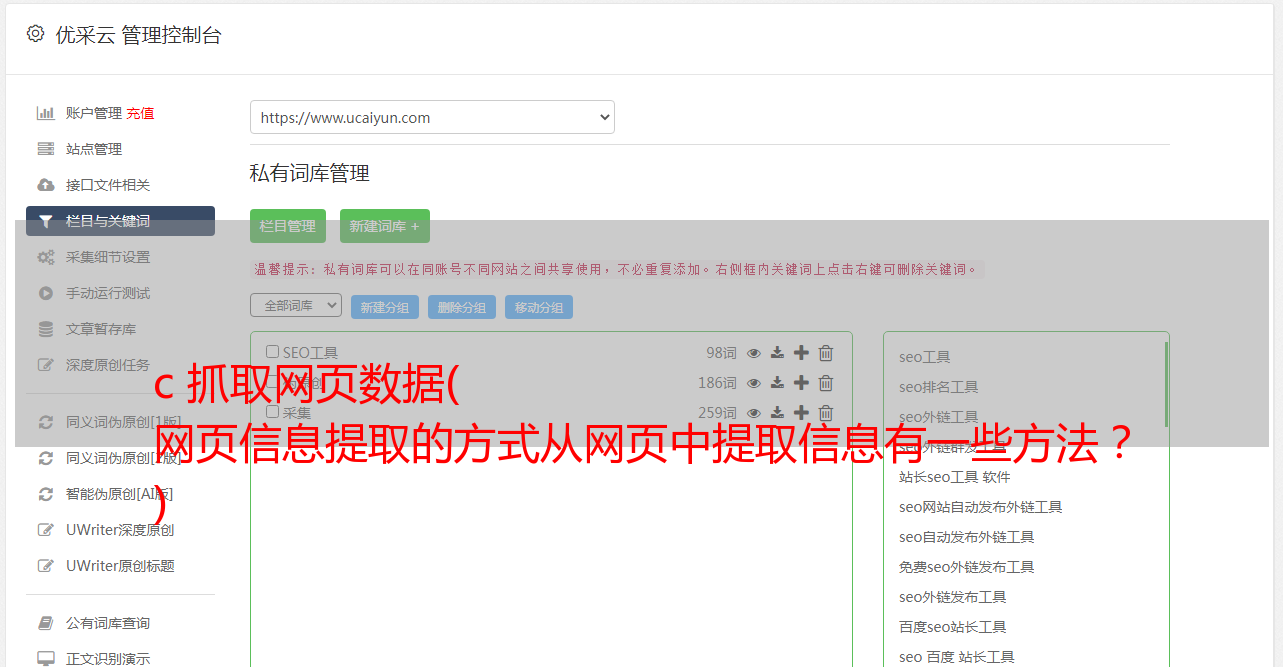Select keyword 'seo 百度 站长工具'
Viewport: 1283px width, 667px height.
pyautogui.click(x=956, y=657)
